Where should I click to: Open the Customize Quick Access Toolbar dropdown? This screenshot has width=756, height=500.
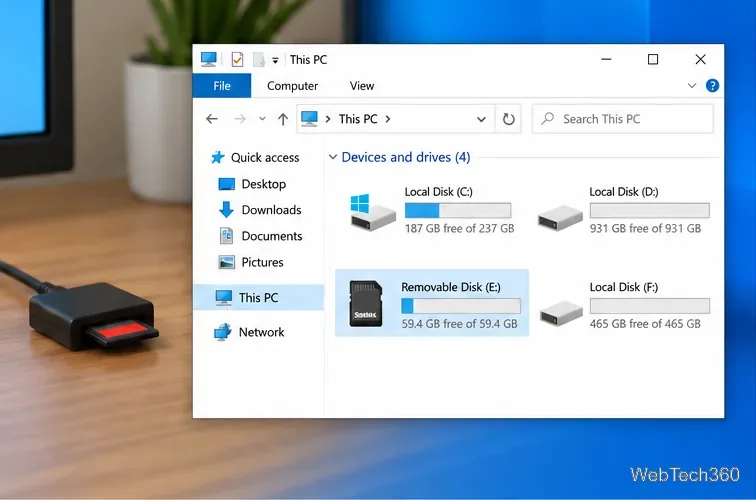pyautogui.click(x=275, y=60)
